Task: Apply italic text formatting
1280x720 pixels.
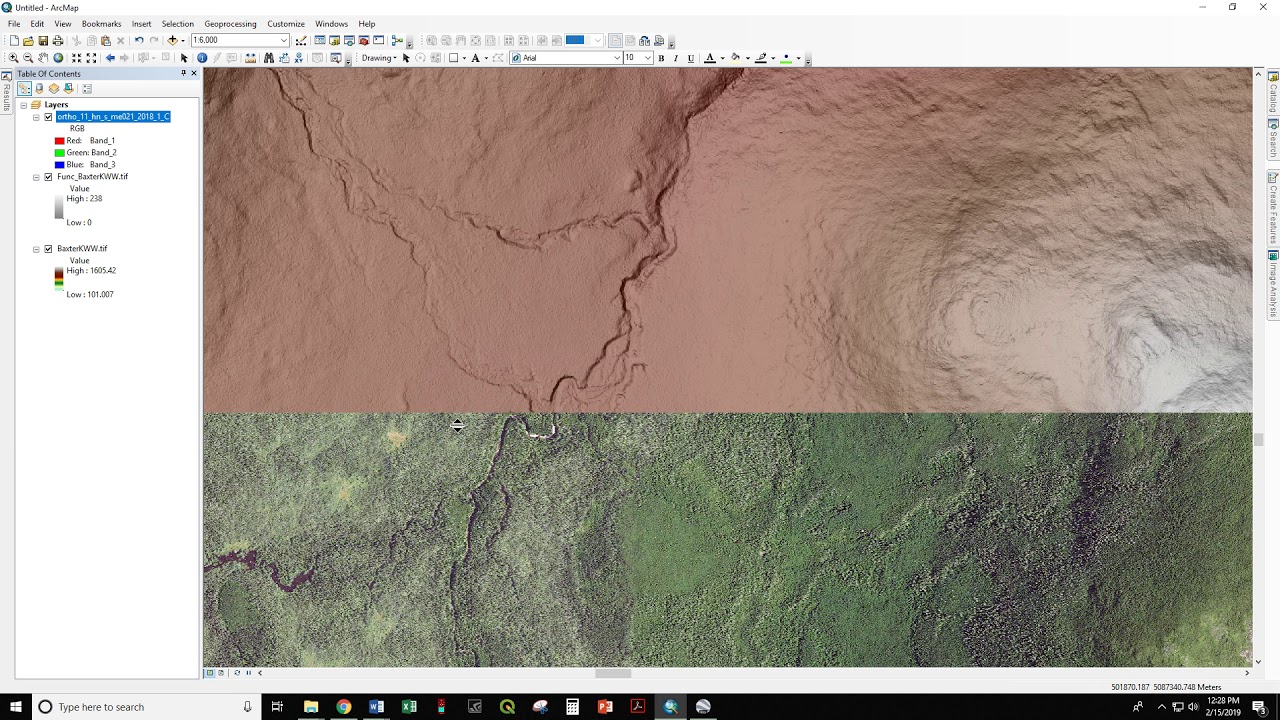Action: click(x=676, y=58)
